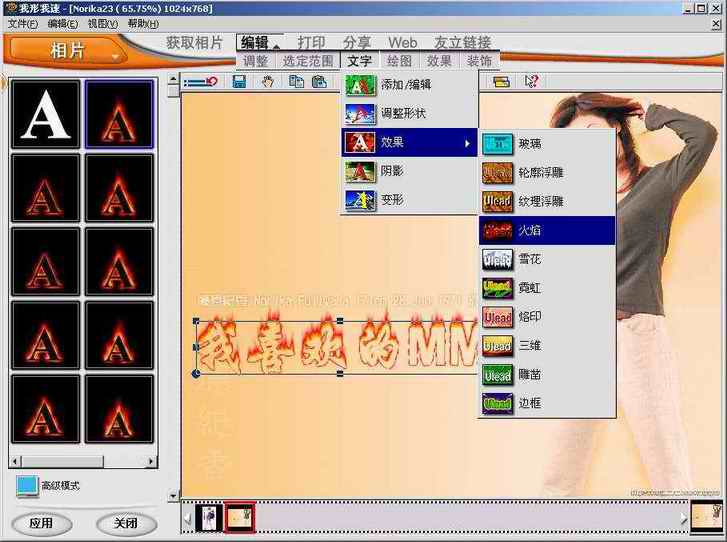Image resolution: width=727 pixels, height=542 pixels.
Task: Open the 视图(V) menu
Action: pos(102,24)
